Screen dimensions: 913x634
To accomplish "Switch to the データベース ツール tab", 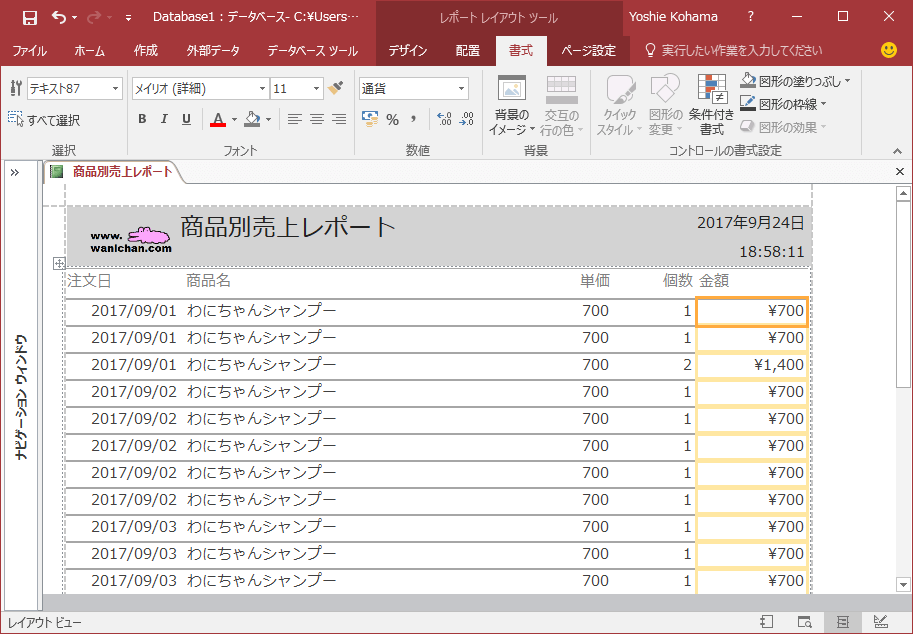I will (312, 51).
